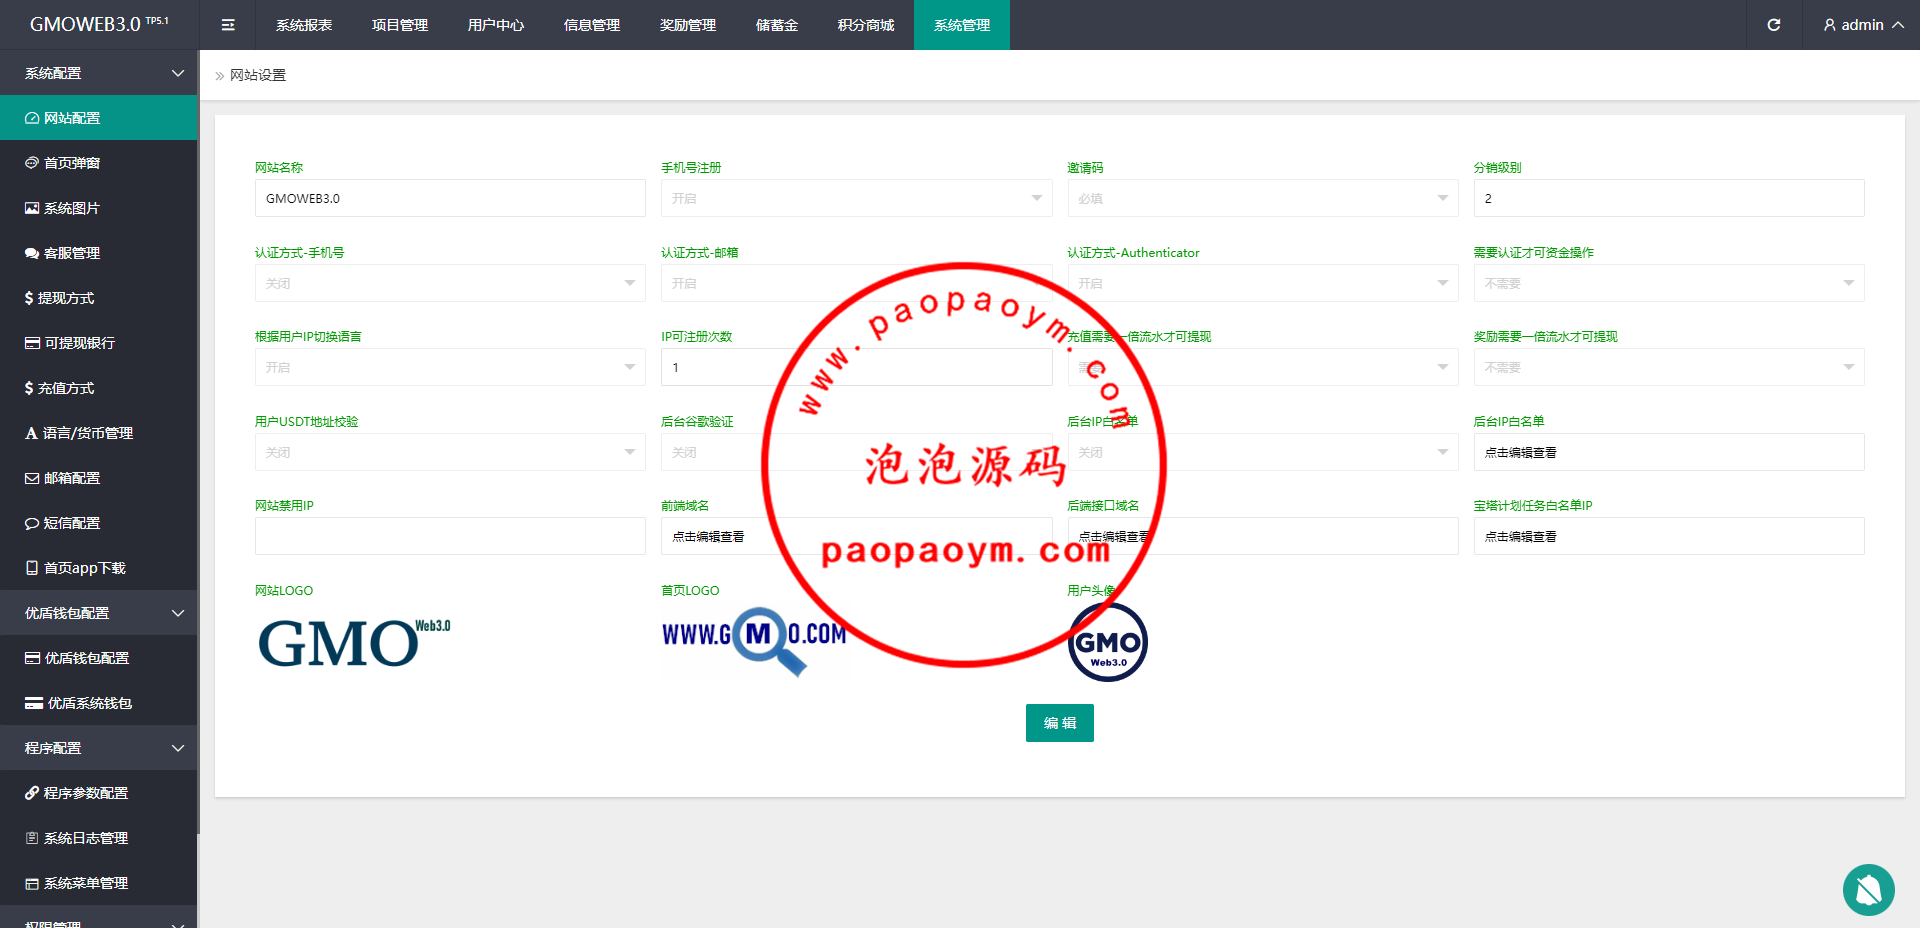The image size is (1920, 928).
Task: Open the admin user menu
Action: pyautogui.click(x=1862, y=25)
